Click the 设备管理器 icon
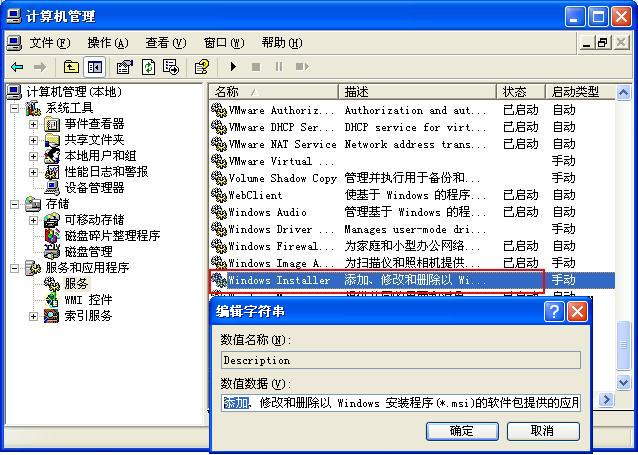Screen dimensions: 638x455 (52, 188)
